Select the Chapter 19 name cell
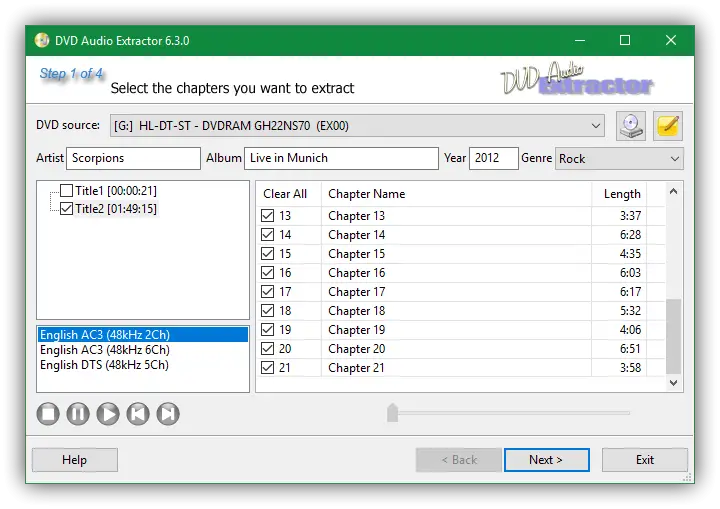 pyautogui.click(x=456, y=329)
